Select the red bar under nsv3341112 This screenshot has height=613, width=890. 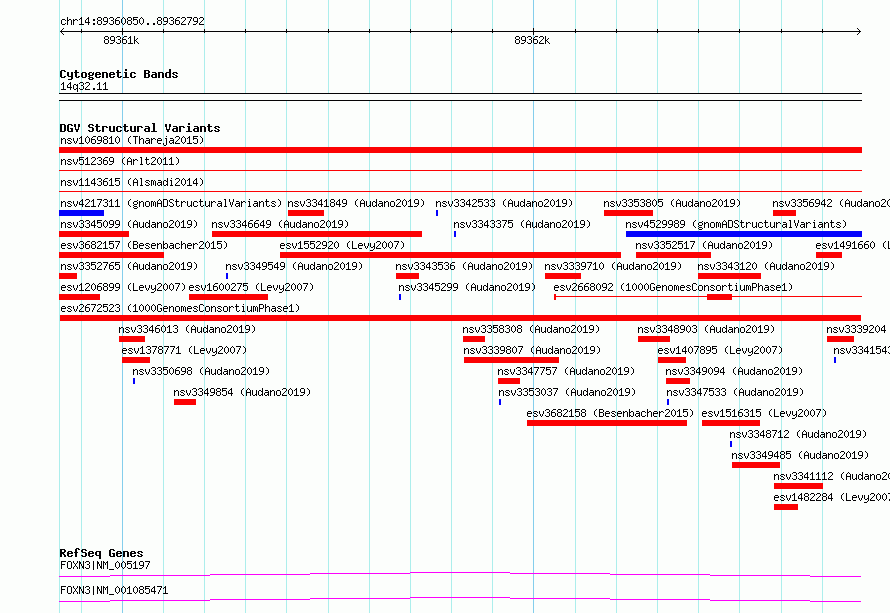(798, 486)
